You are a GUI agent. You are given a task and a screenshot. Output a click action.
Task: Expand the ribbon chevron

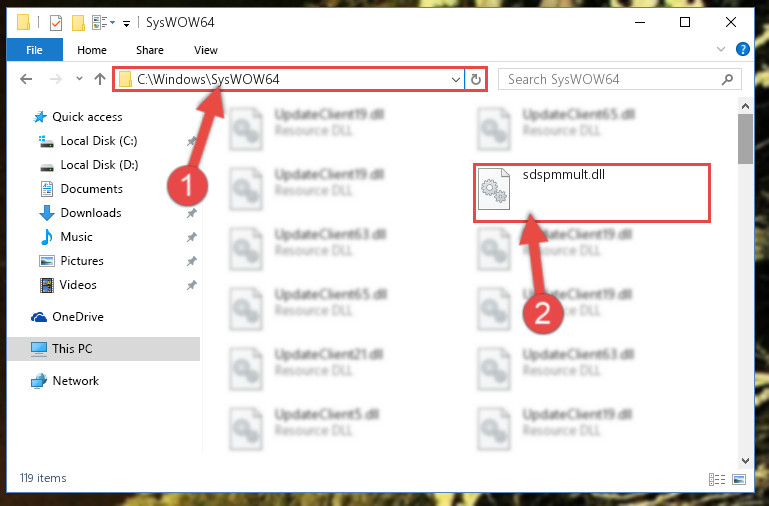tap(721, 49)
